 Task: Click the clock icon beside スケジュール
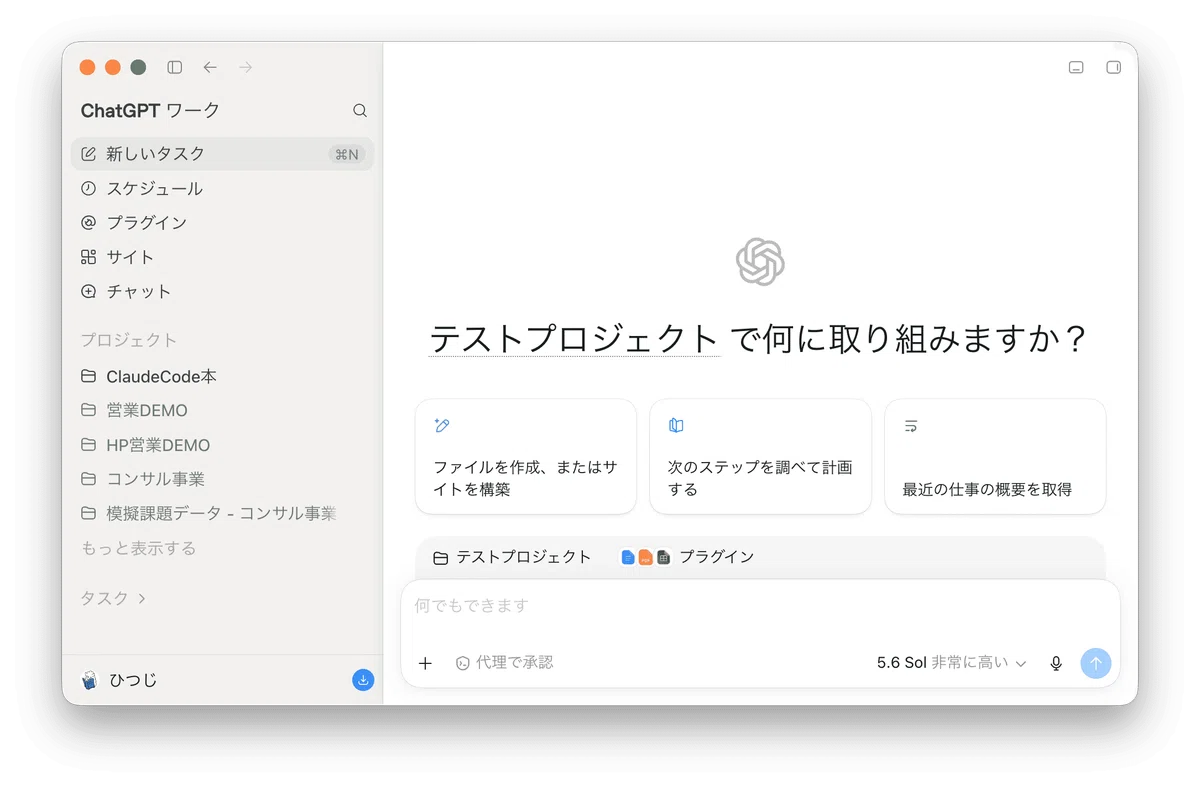pyautogui.click(x=88, y=188)
